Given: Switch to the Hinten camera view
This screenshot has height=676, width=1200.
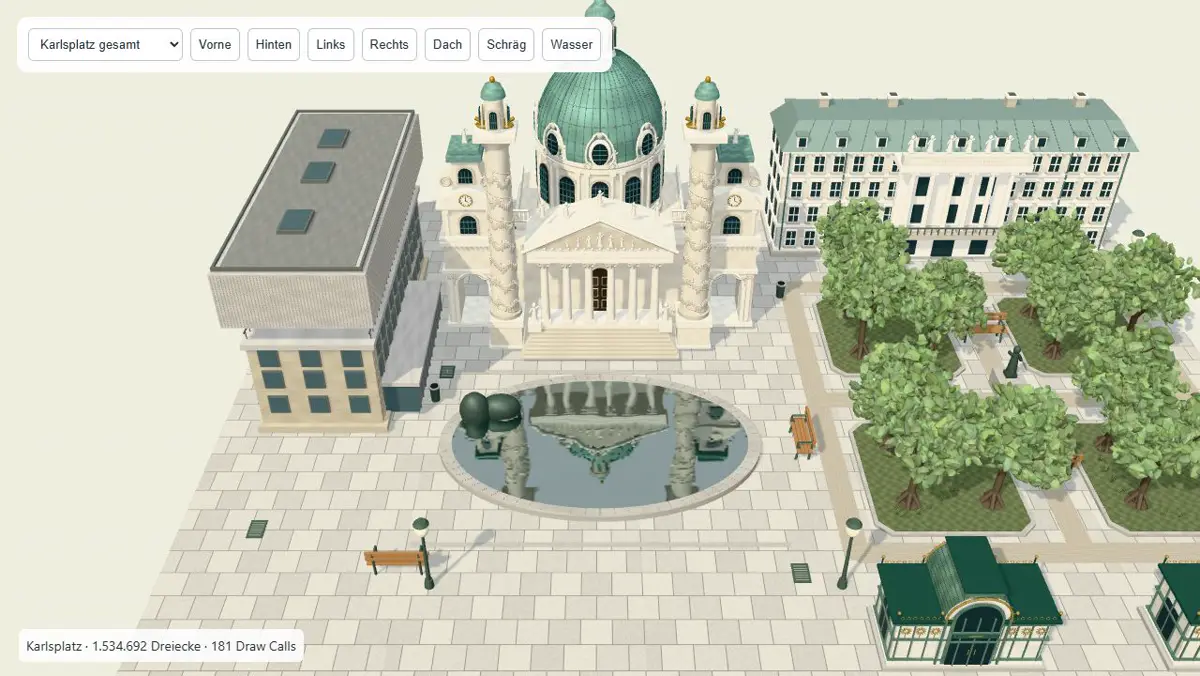Looking at the screenshot, I should 274,44.
